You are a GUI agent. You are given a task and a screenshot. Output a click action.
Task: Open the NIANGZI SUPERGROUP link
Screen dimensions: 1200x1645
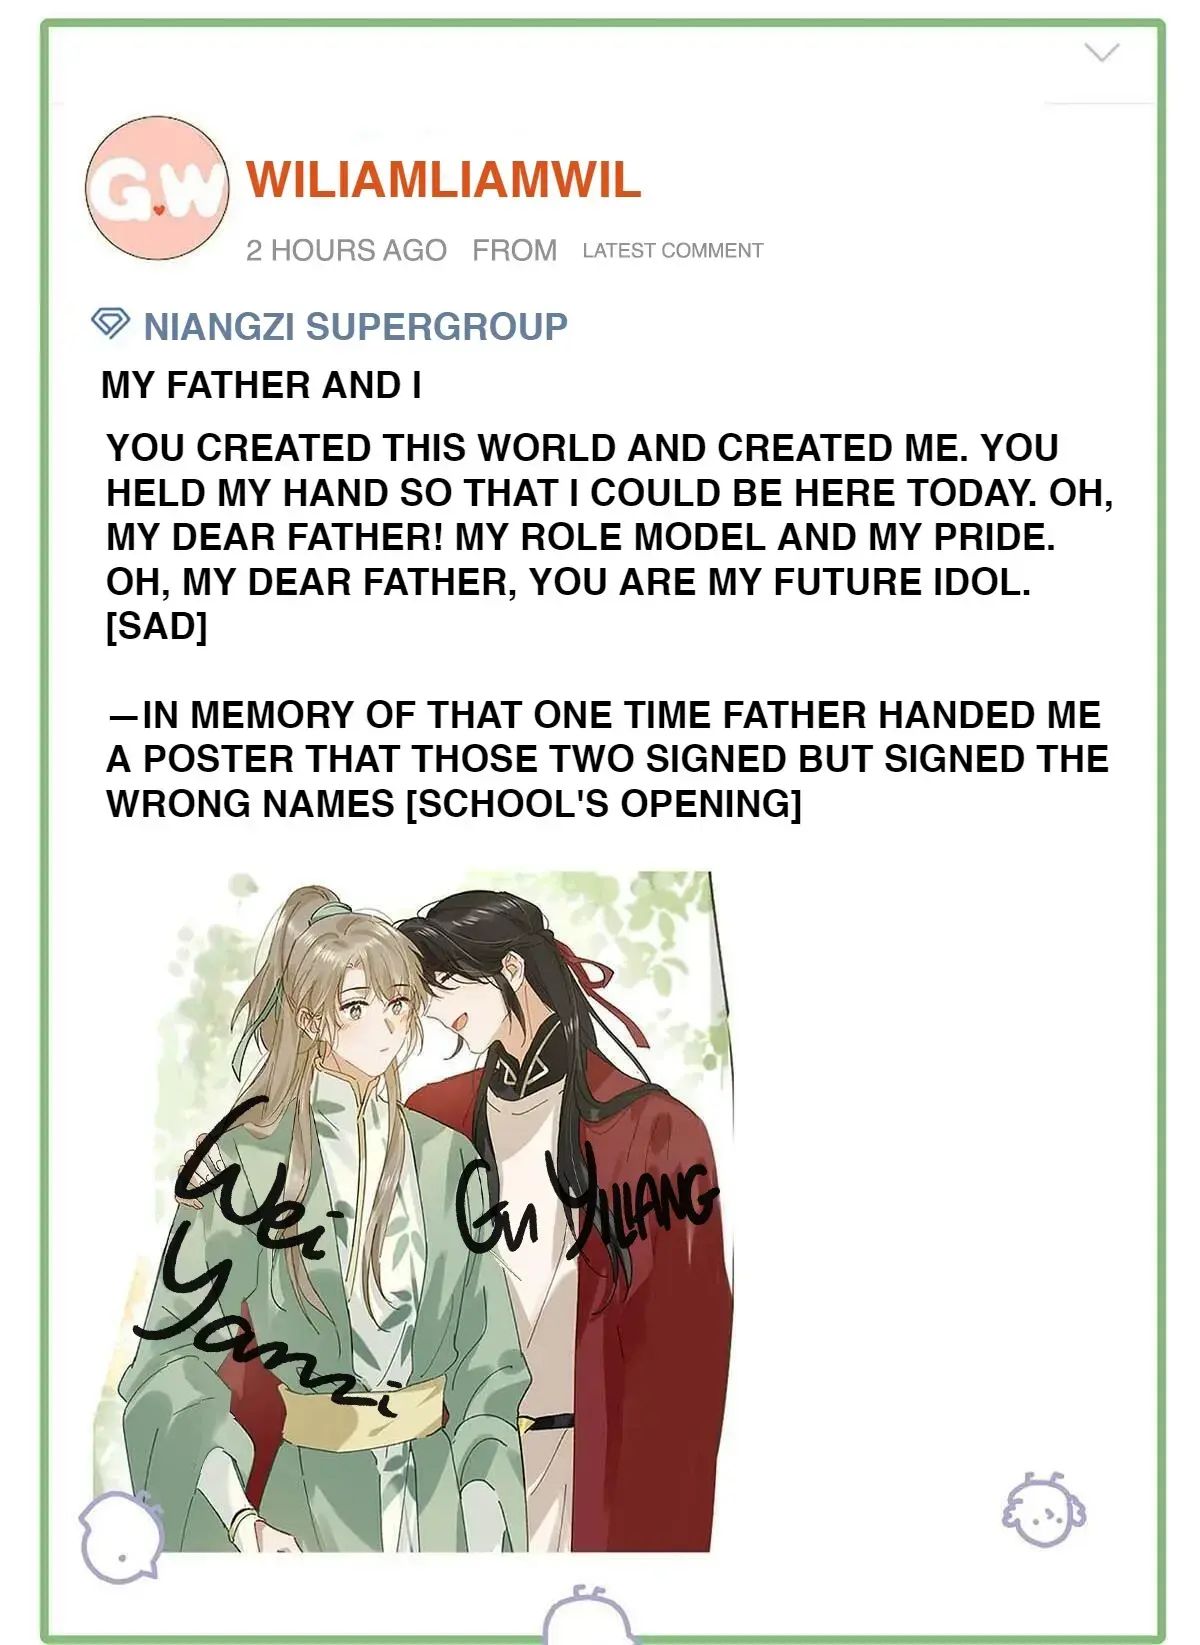pos(355,326)
